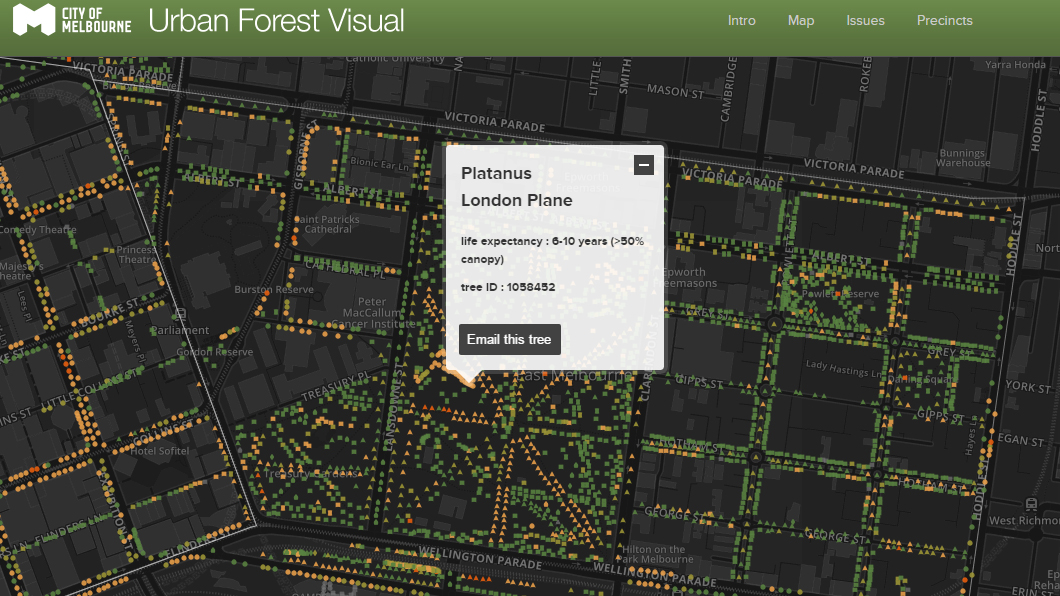The height and width of the screenshot is (596, 1060).
Task: Click the Burston Reserve map label
Action: coord(273,290)
